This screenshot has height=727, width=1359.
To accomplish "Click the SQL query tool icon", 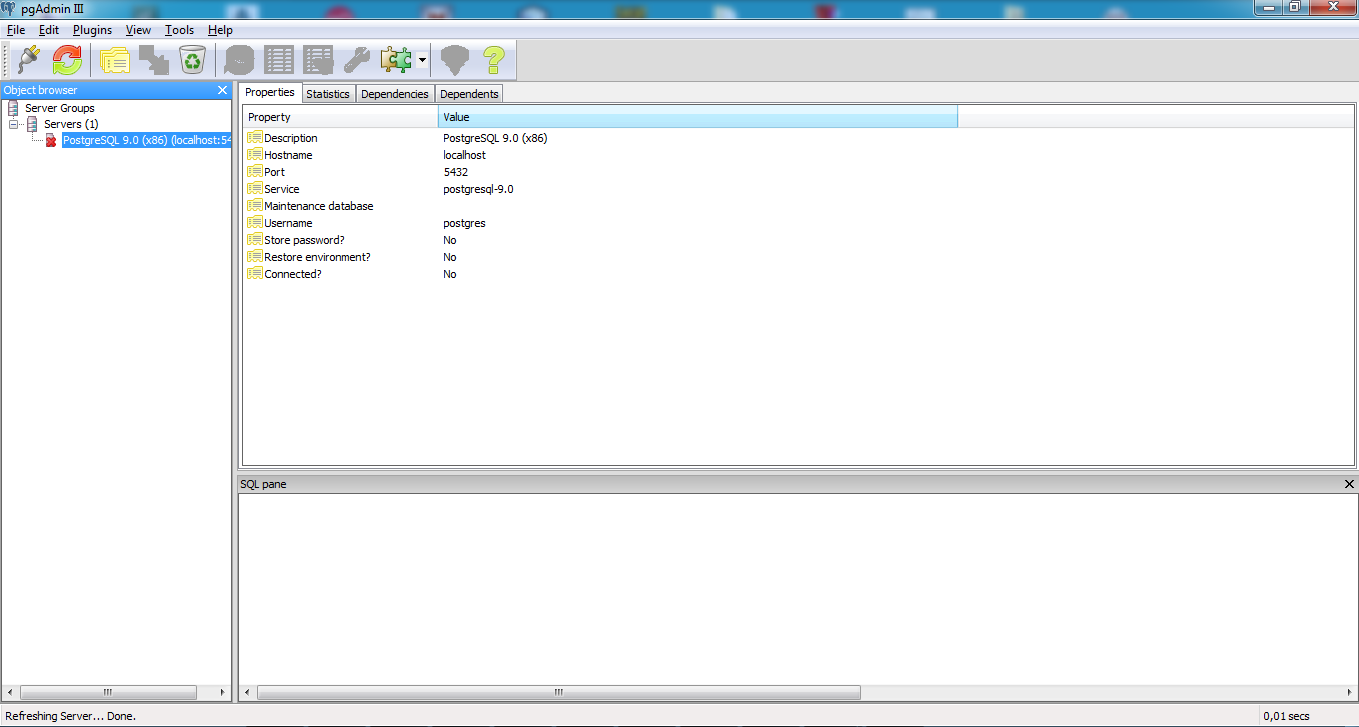I will pyautogui.click(x=240, y=60).
